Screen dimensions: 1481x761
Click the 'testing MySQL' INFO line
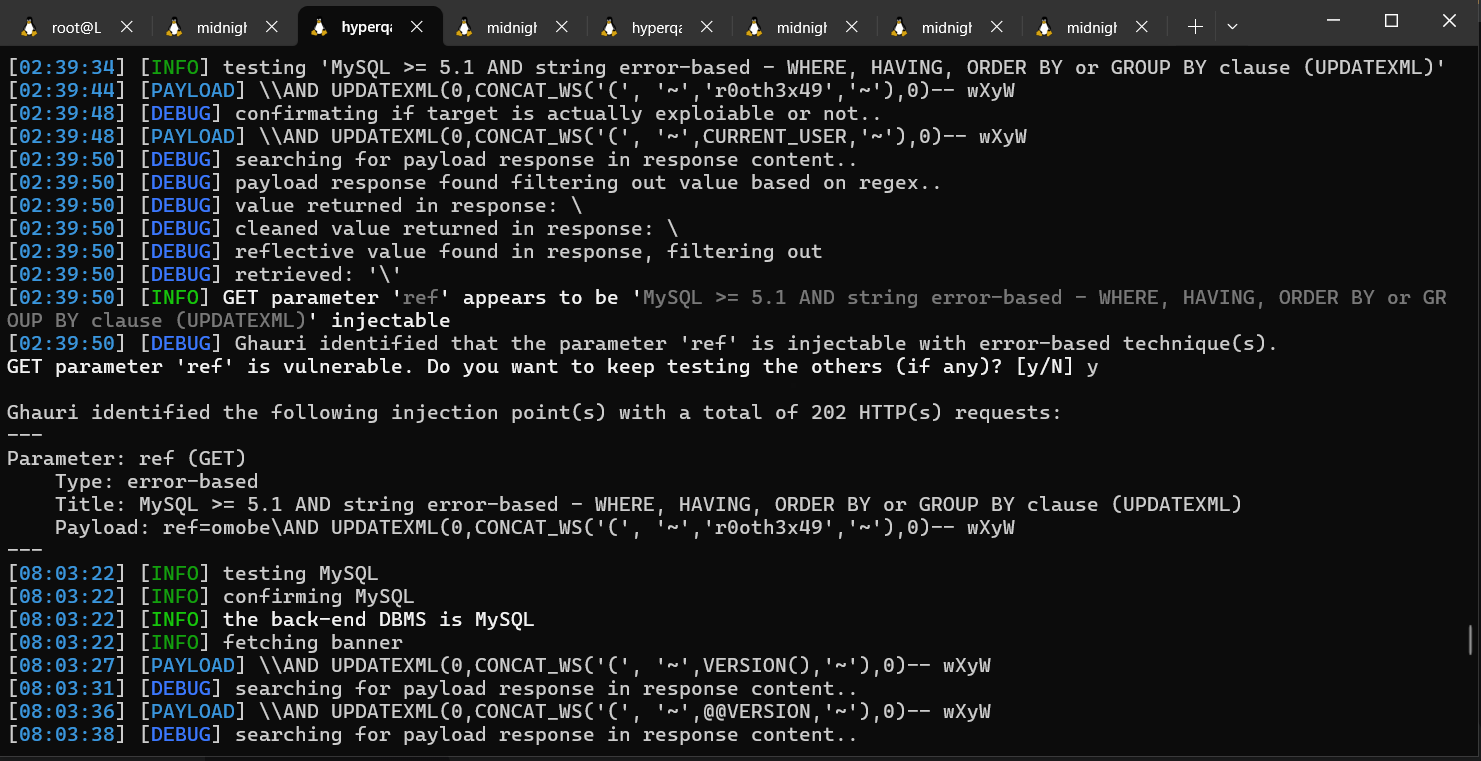[193, 574]
